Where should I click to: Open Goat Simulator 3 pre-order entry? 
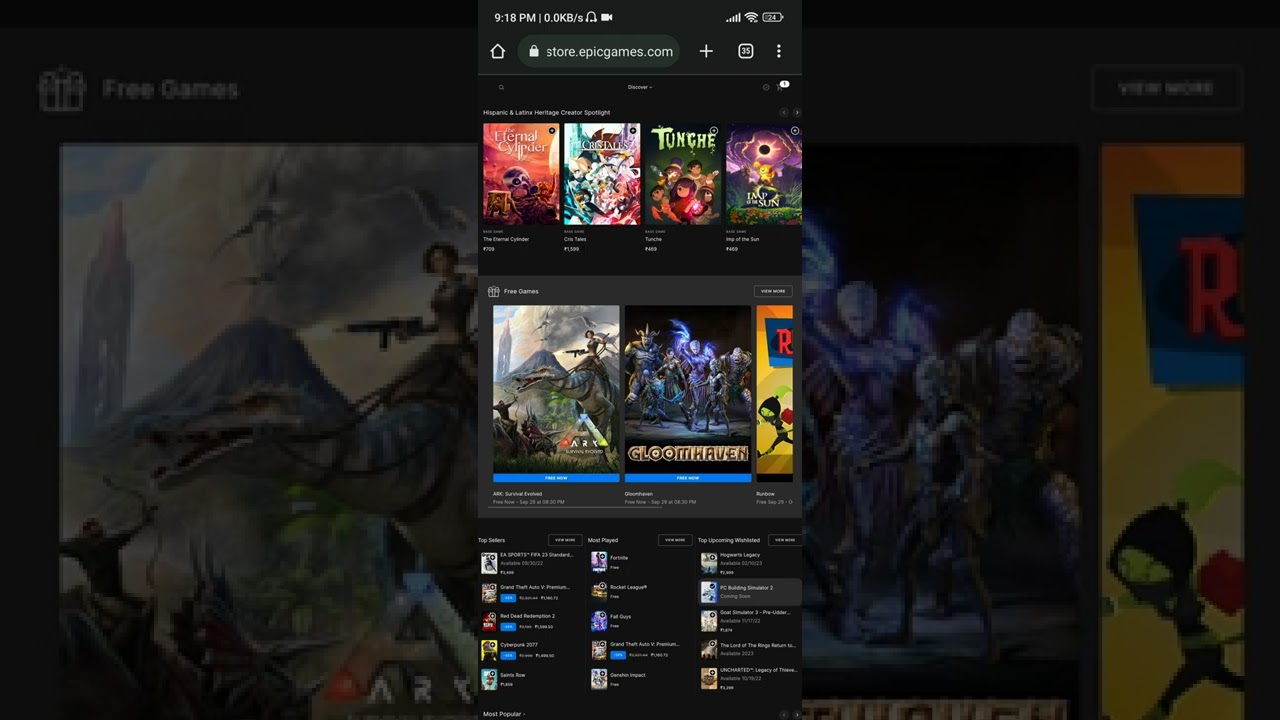750,621
